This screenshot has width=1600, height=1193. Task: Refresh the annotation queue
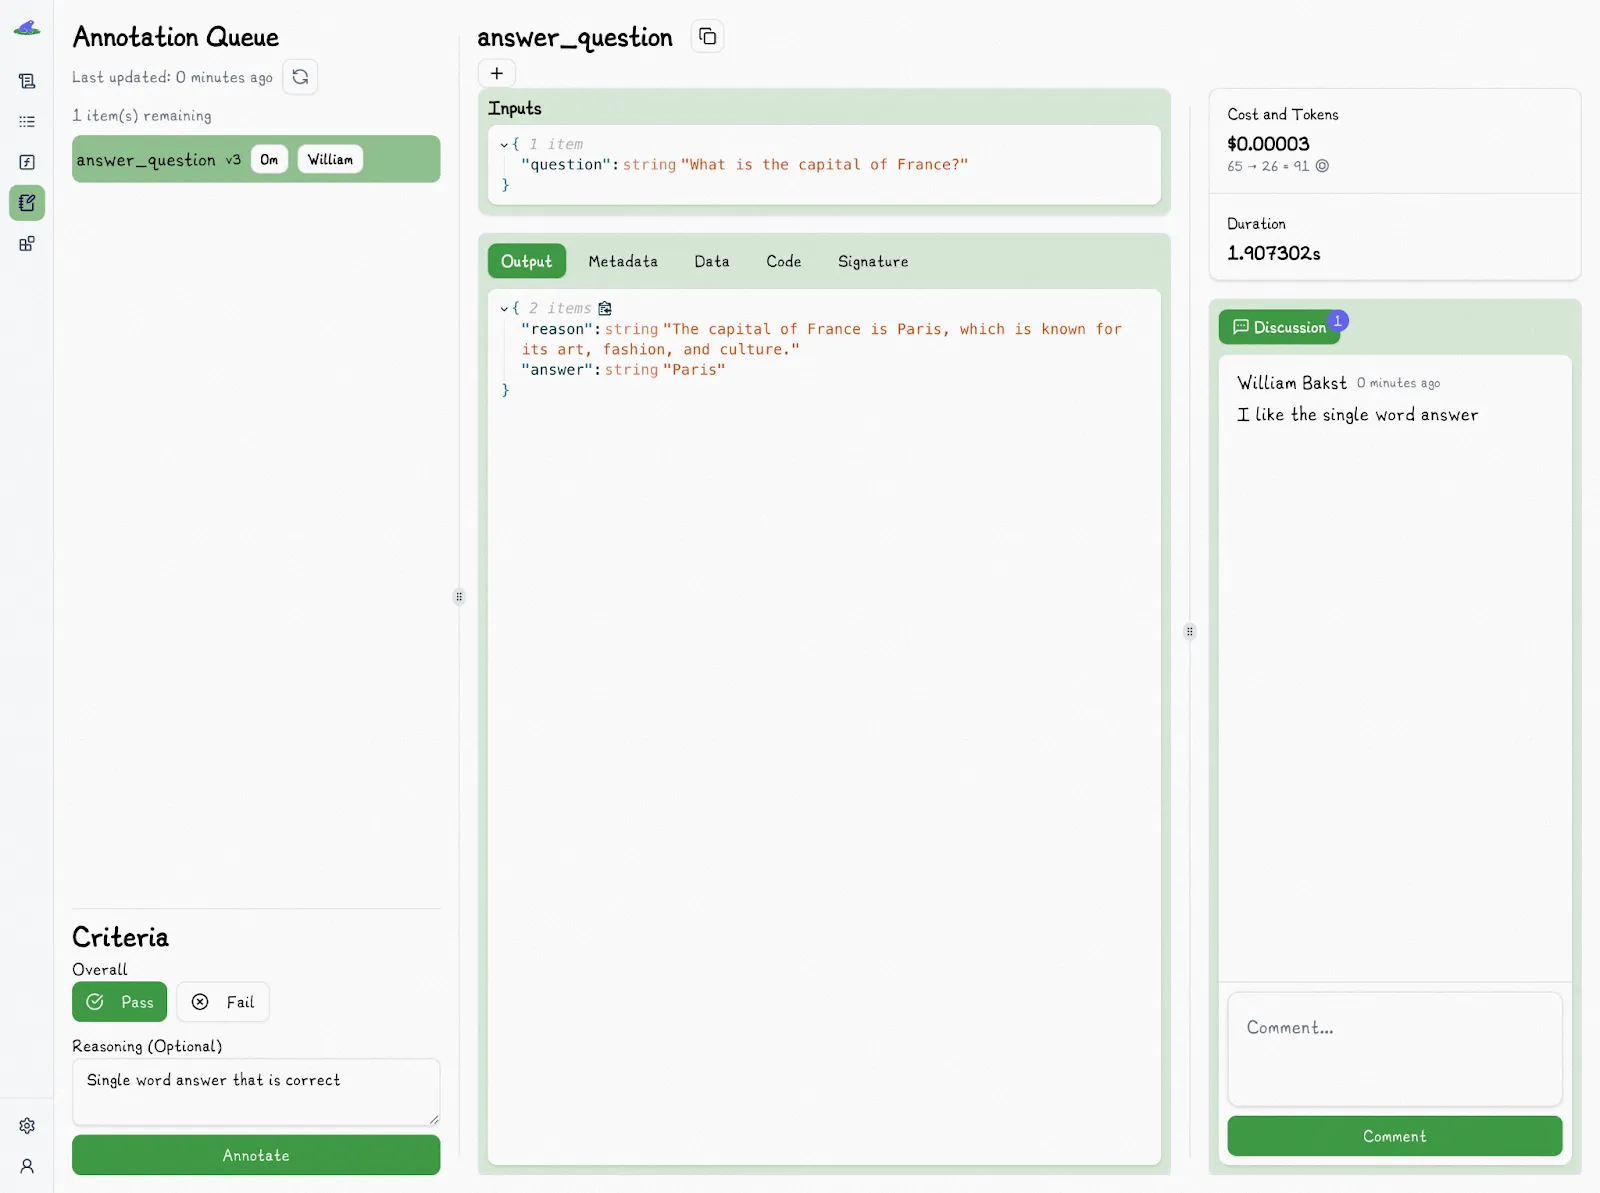[300, 77]
